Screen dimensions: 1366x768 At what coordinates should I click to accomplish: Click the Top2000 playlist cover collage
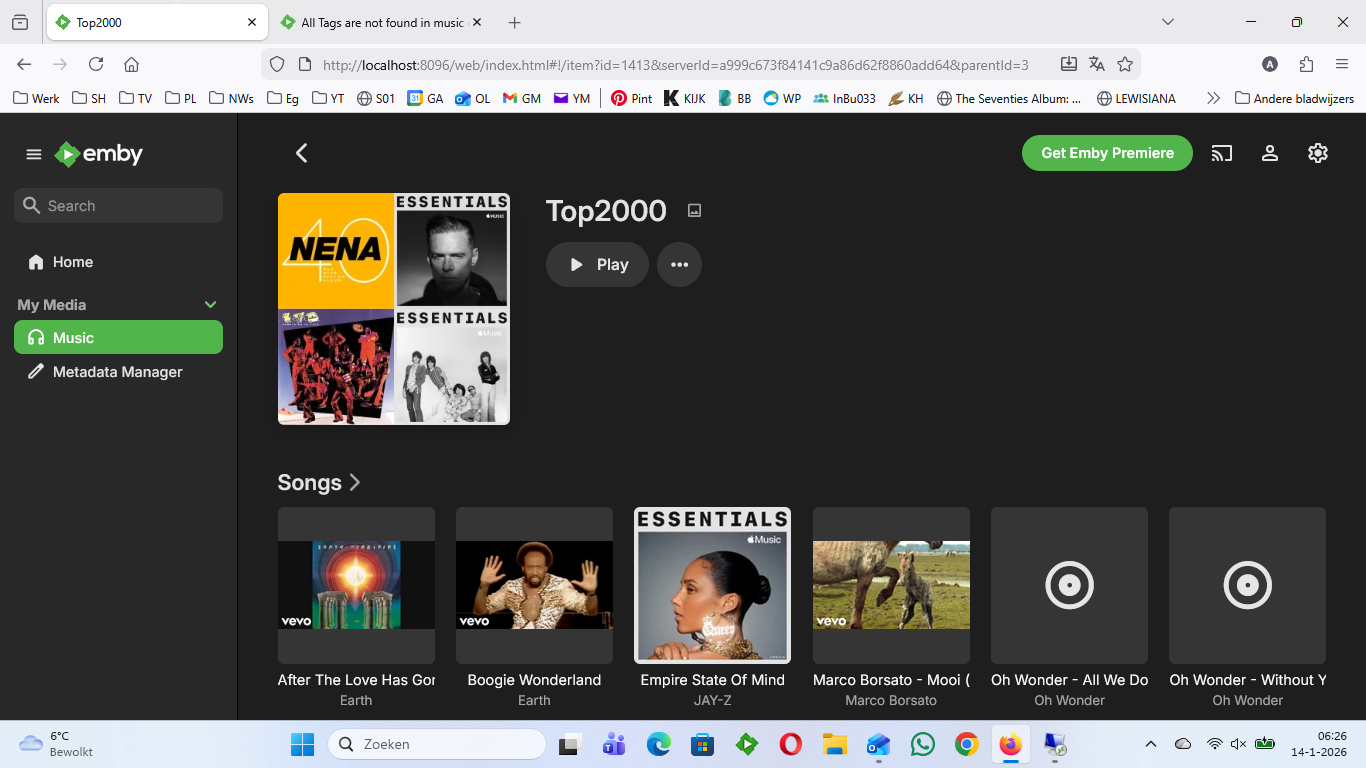394,309
